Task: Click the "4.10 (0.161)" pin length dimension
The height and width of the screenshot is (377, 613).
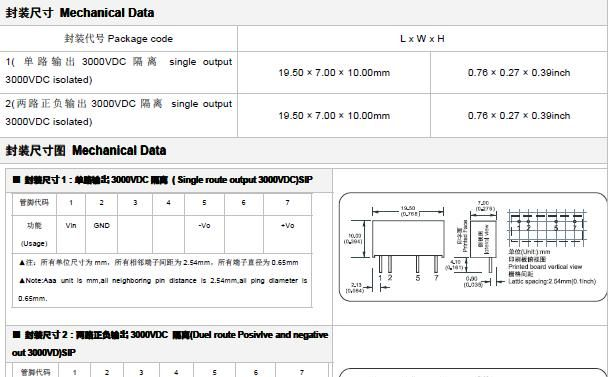Action: [x=455, y=265]
